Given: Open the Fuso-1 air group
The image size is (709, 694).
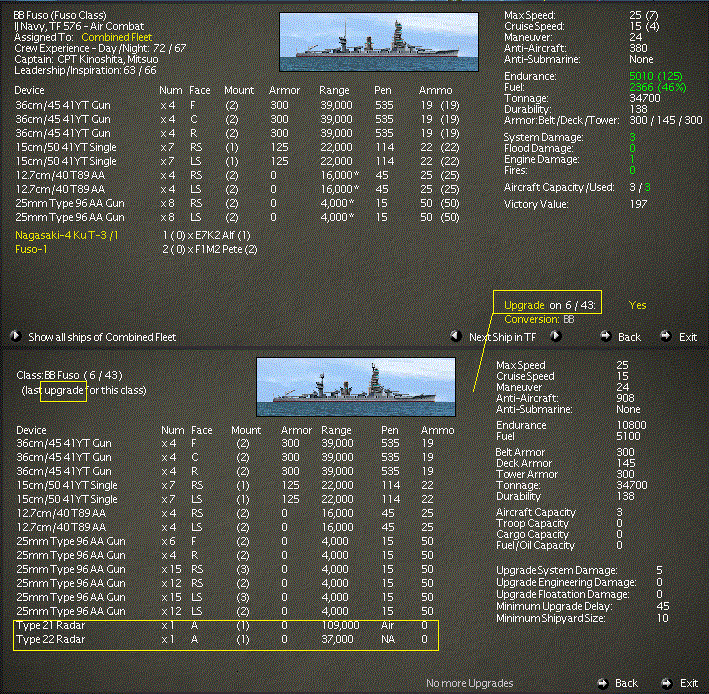Looking at the screenshot, I should click(x=31, y=249).
